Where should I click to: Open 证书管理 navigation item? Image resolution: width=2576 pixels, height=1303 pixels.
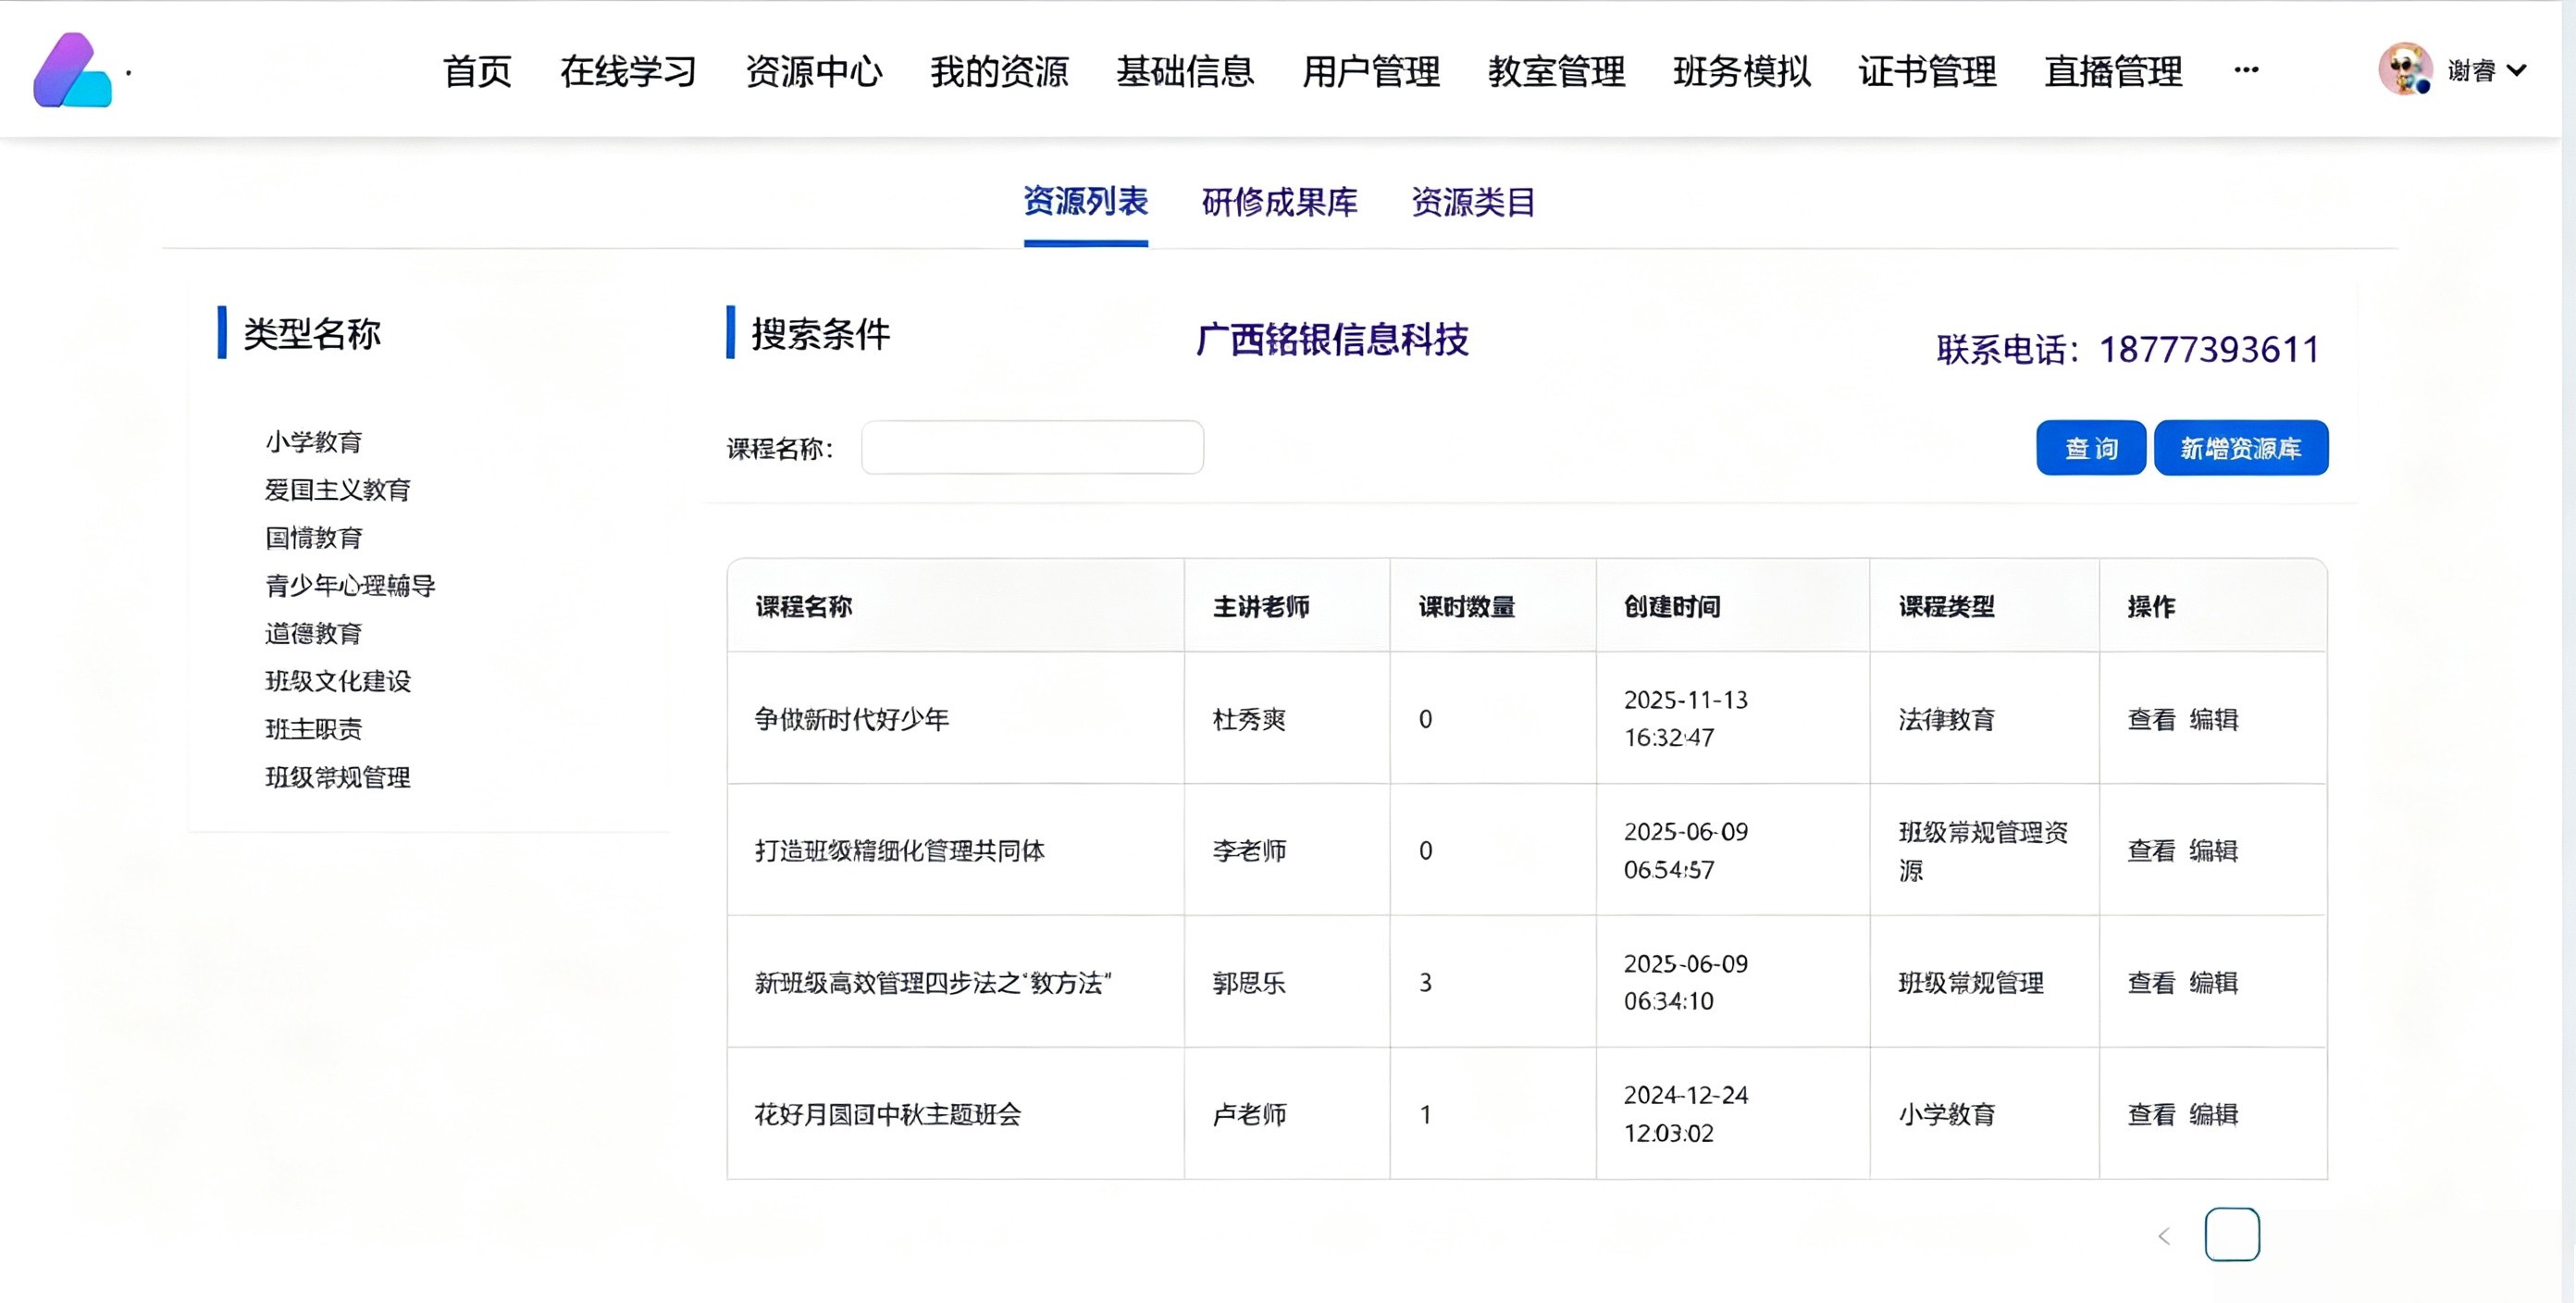coord(1927,71)
